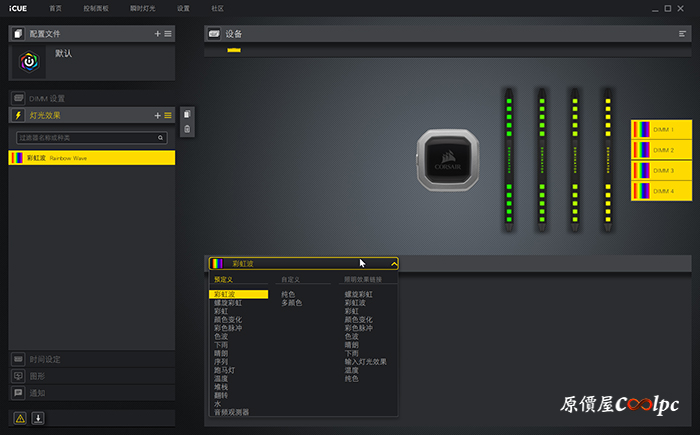Open the 灯光效果 yellow hamburger menu
The image size is (700, 435).
click(x=168, y=115)
